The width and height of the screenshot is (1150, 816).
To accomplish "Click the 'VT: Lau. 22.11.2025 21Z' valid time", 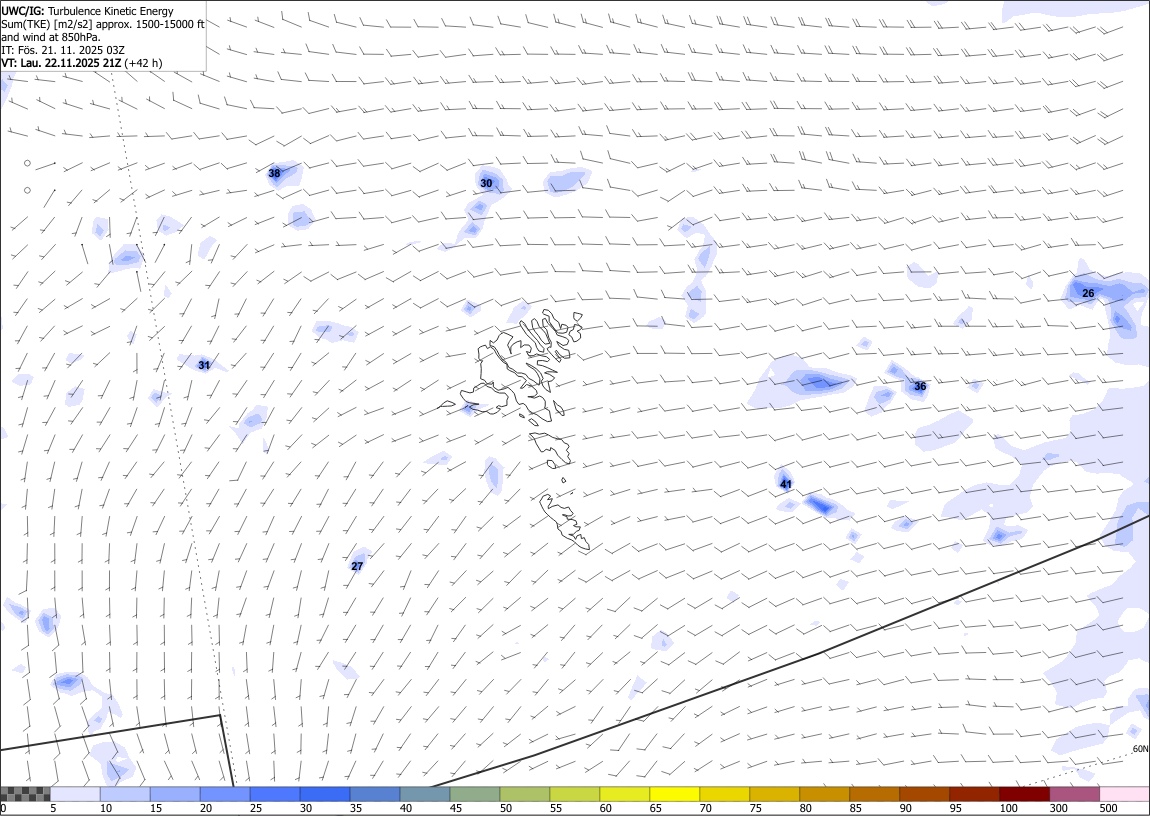I will (81, 63).
